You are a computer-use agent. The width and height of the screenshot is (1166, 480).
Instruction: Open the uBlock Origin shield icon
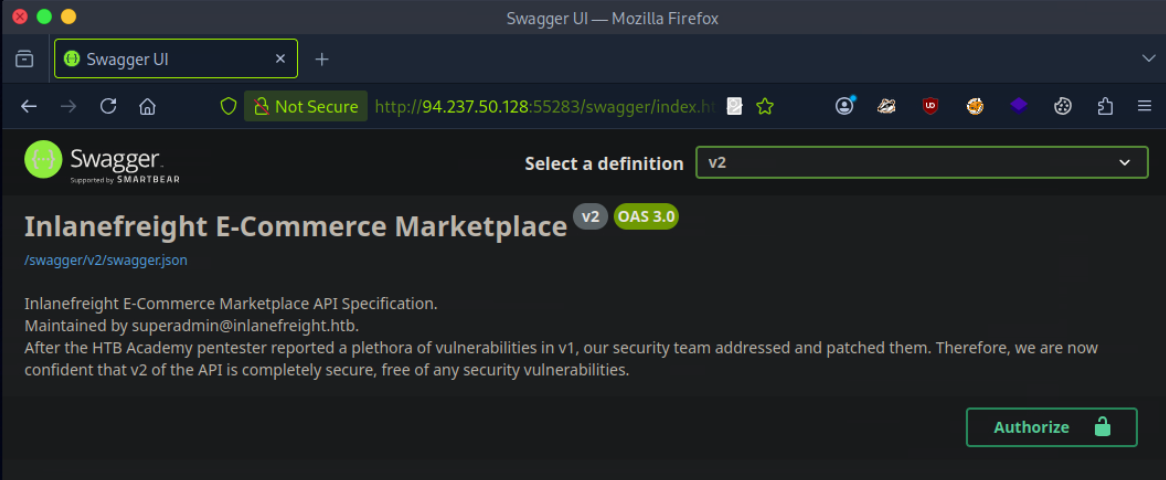930,106
